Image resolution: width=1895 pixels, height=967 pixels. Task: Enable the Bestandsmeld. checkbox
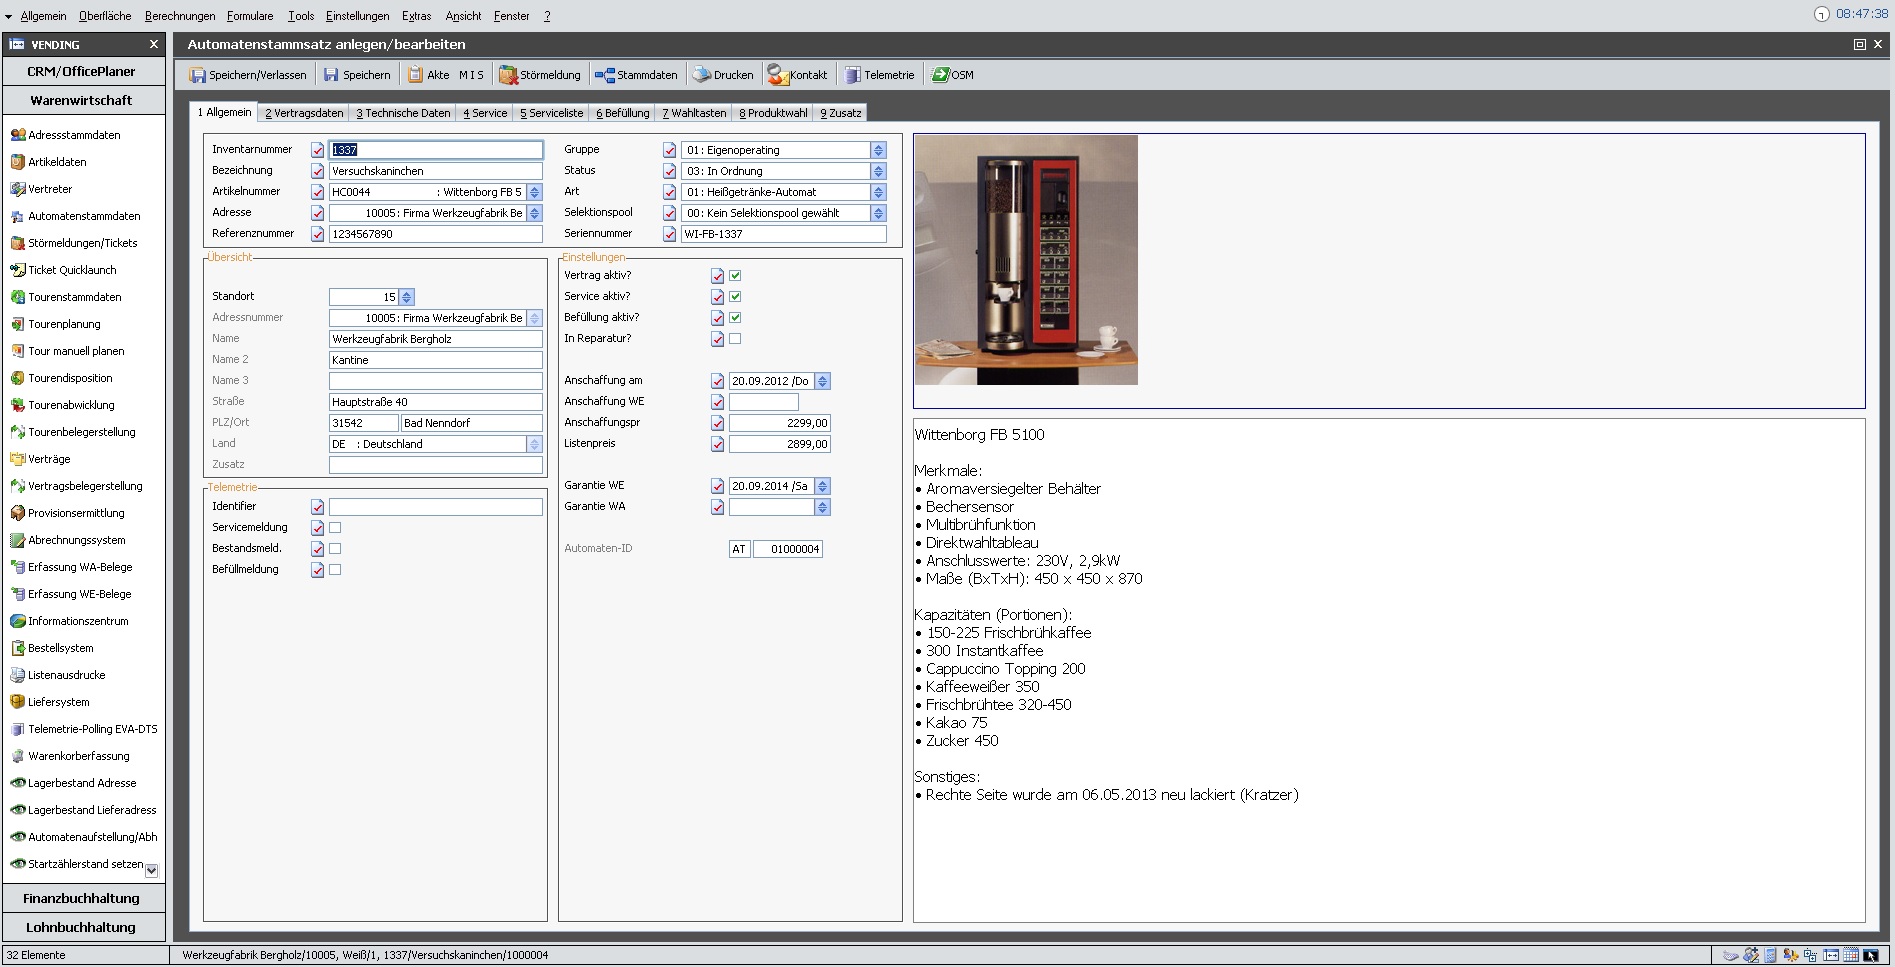click(335, 548)
